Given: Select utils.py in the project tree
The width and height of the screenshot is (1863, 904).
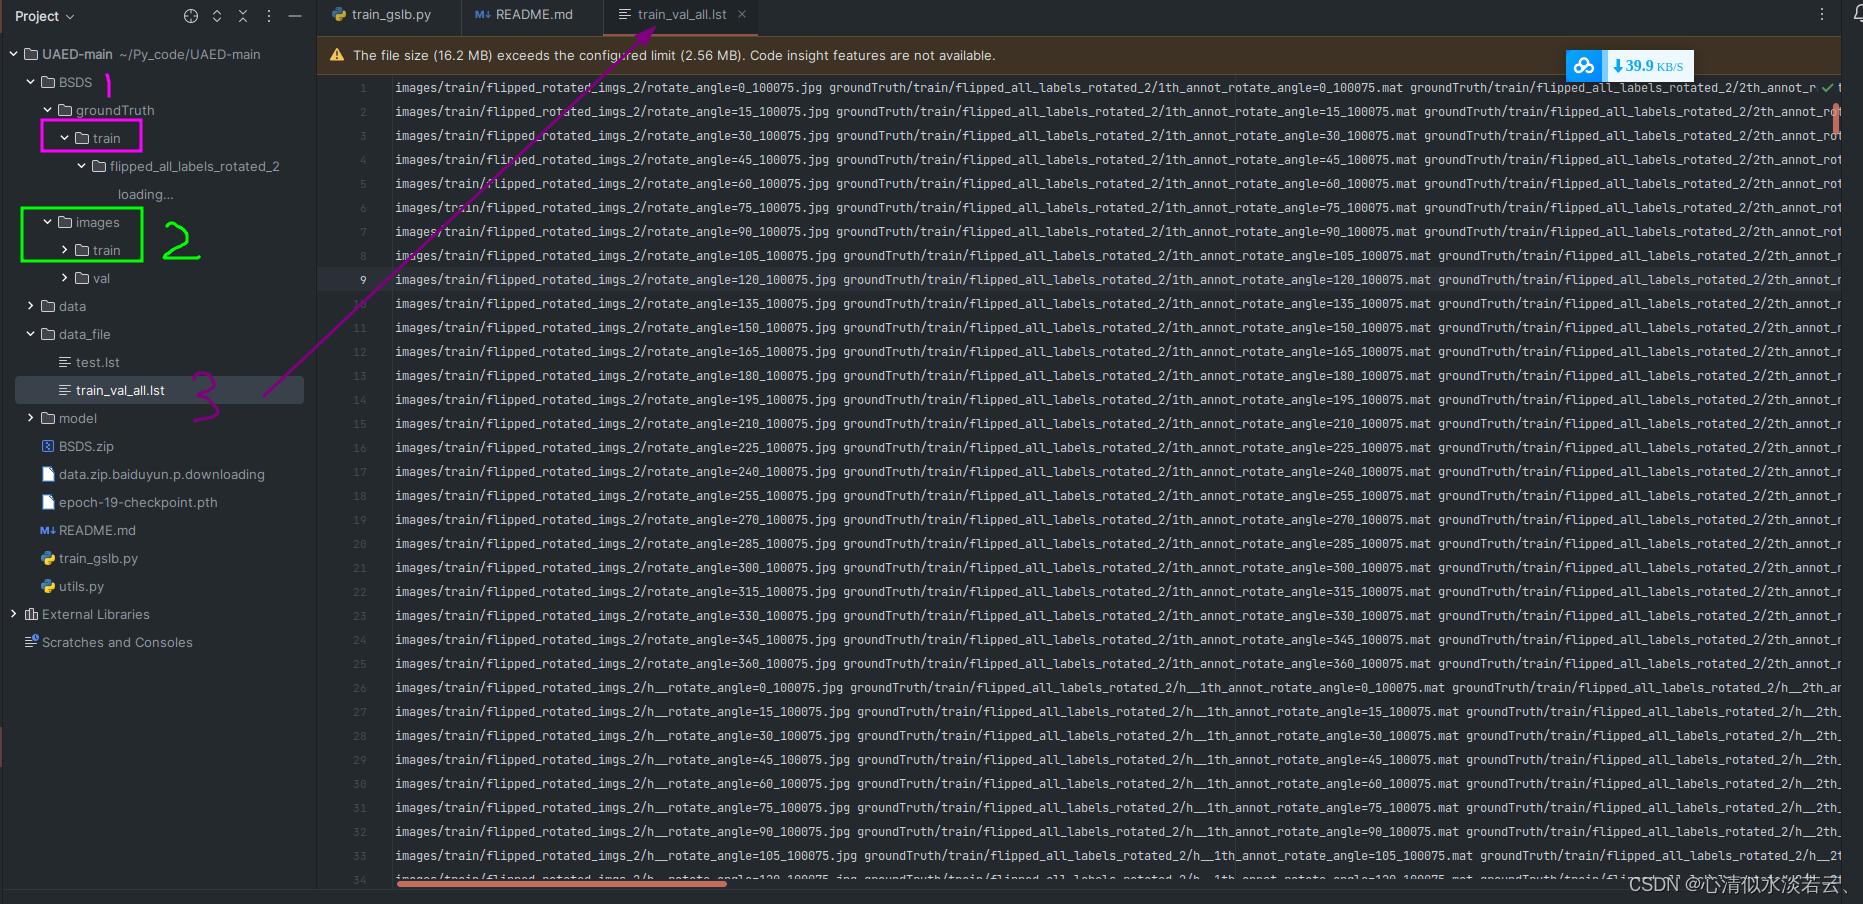Looking at the screenshot, I should tap(81, 586).
